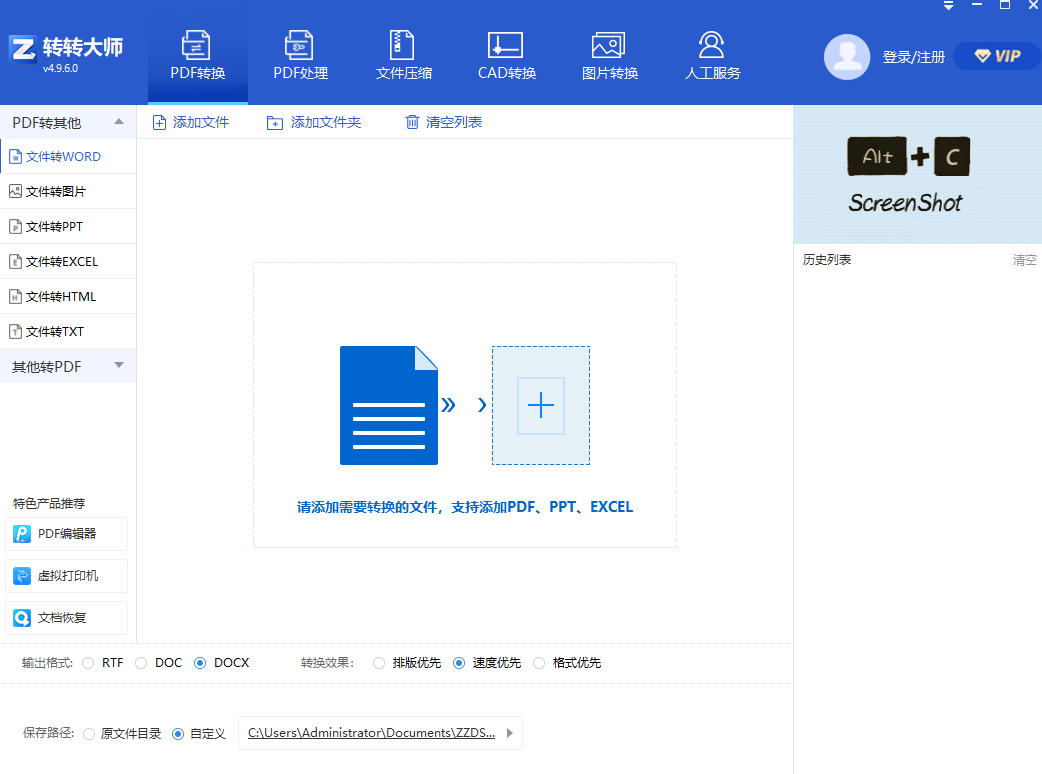Image resolution: width=1042 pixels, height=774 pixels.
Task: Click 添加文件夹 button
Action: click(314, 122)
